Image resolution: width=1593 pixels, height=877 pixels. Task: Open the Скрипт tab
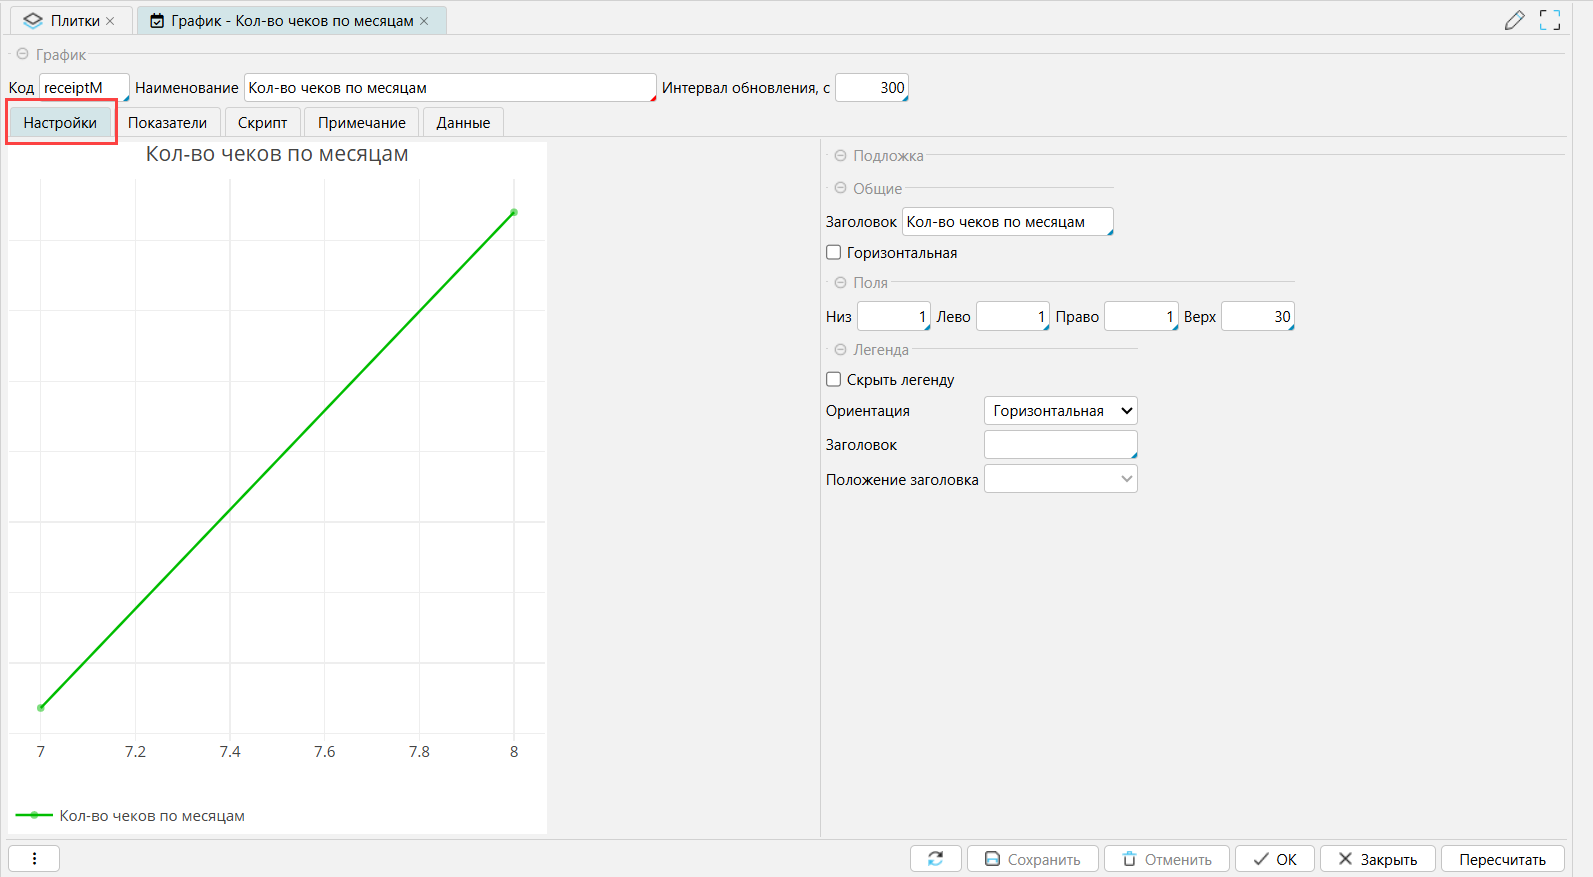[262, 123]
